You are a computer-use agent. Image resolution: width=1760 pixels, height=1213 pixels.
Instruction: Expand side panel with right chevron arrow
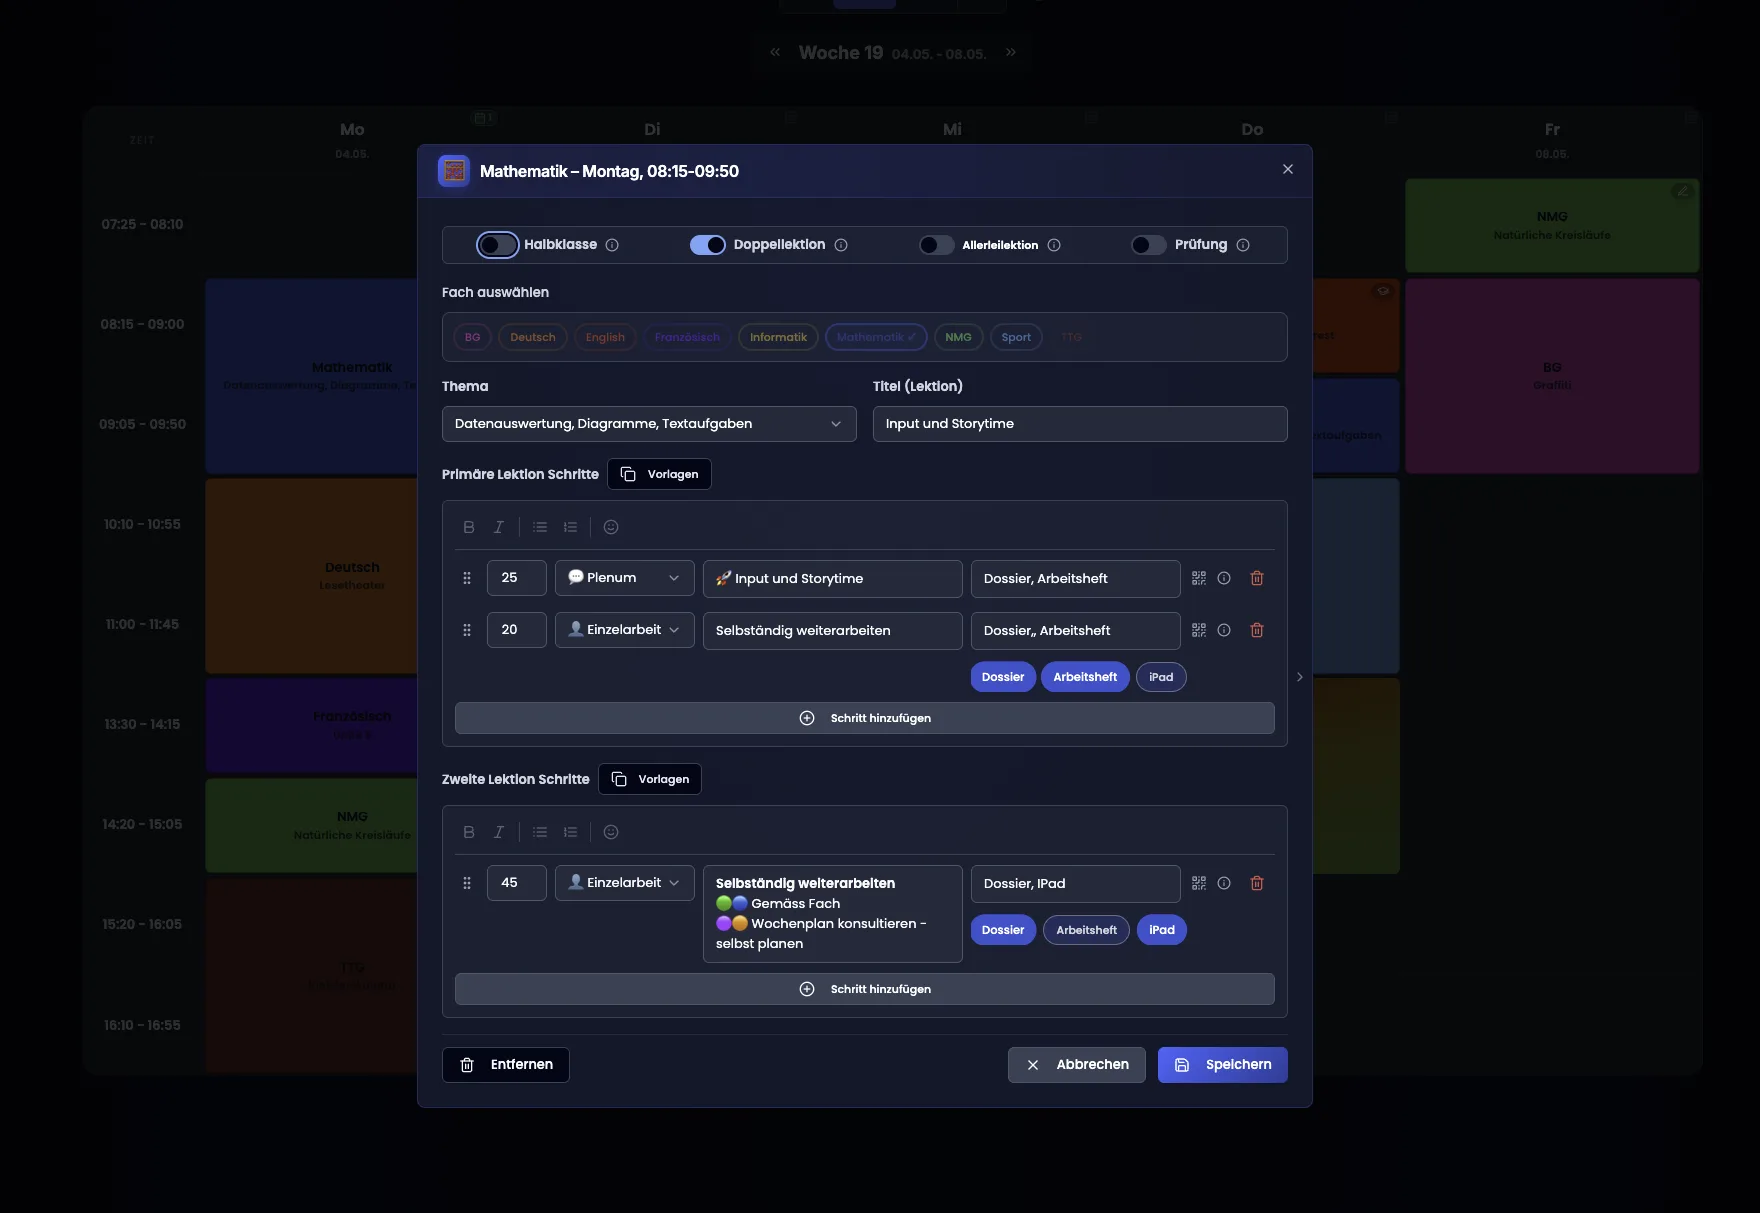click(1300, 677)
